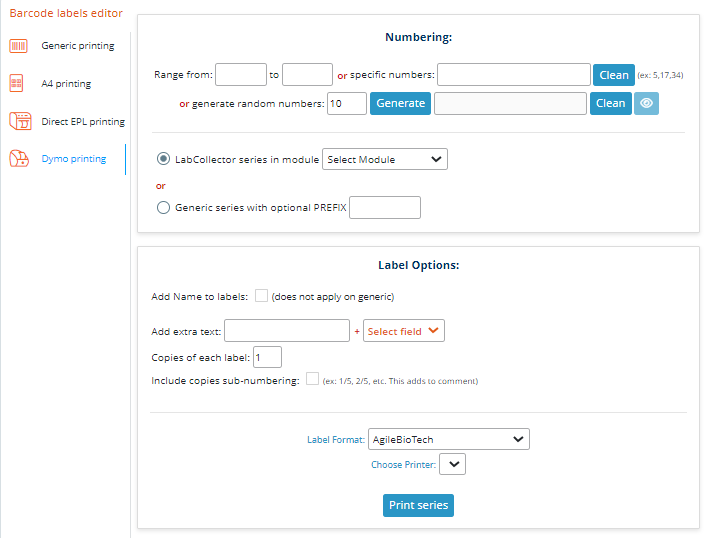Image resolution: width=715 pixels, height=538 pixels.
Task: Click the Dymo printing label icon
Action: point(19,159)
